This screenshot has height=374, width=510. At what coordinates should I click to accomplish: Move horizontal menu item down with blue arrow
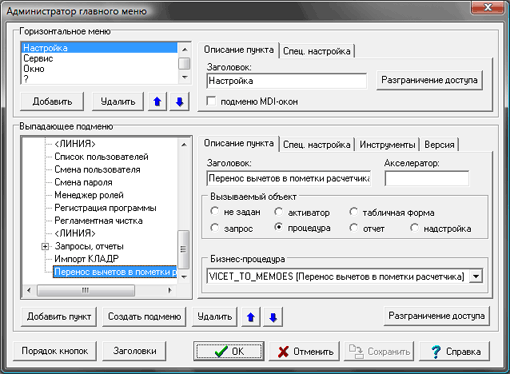point(180,102)
